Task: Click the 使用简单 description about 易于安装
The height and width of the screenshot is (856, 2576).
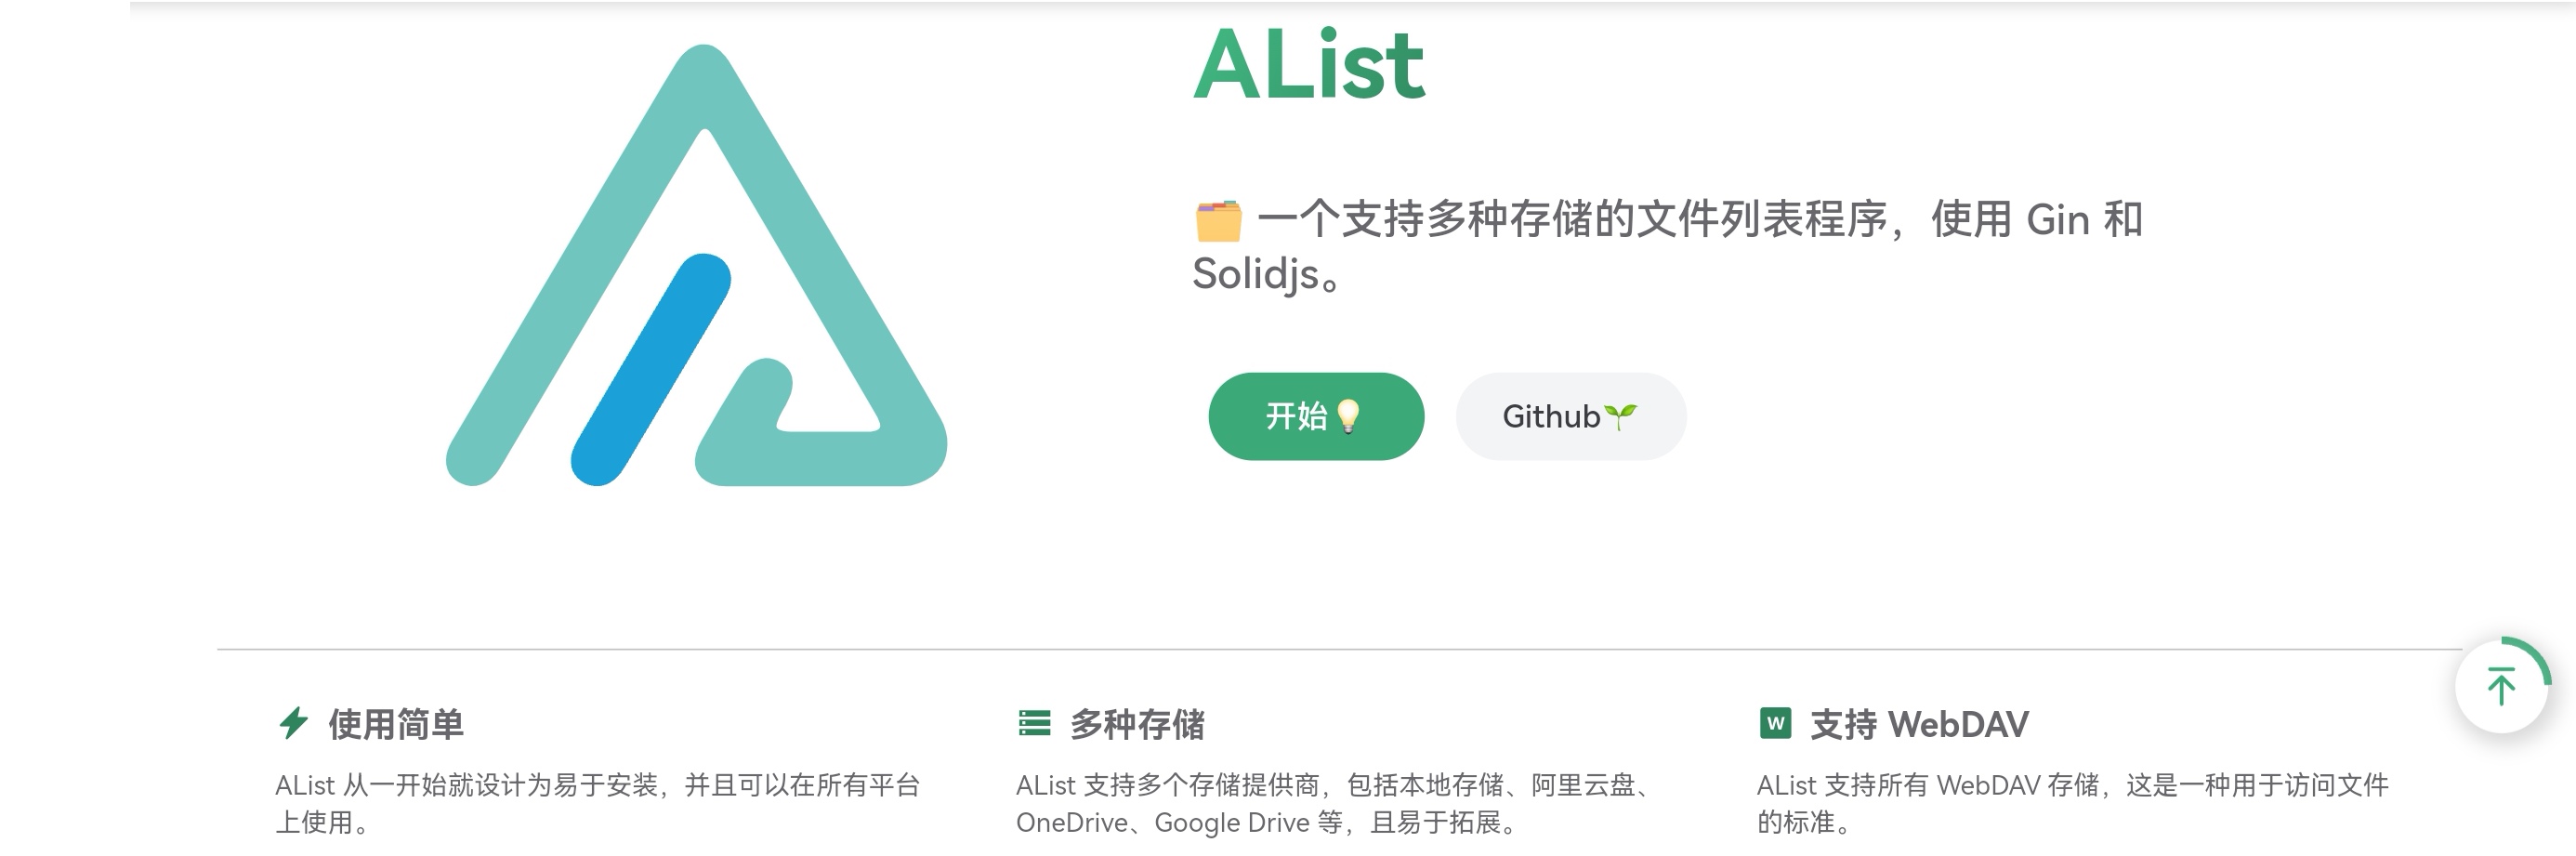Action: (597, 803)
